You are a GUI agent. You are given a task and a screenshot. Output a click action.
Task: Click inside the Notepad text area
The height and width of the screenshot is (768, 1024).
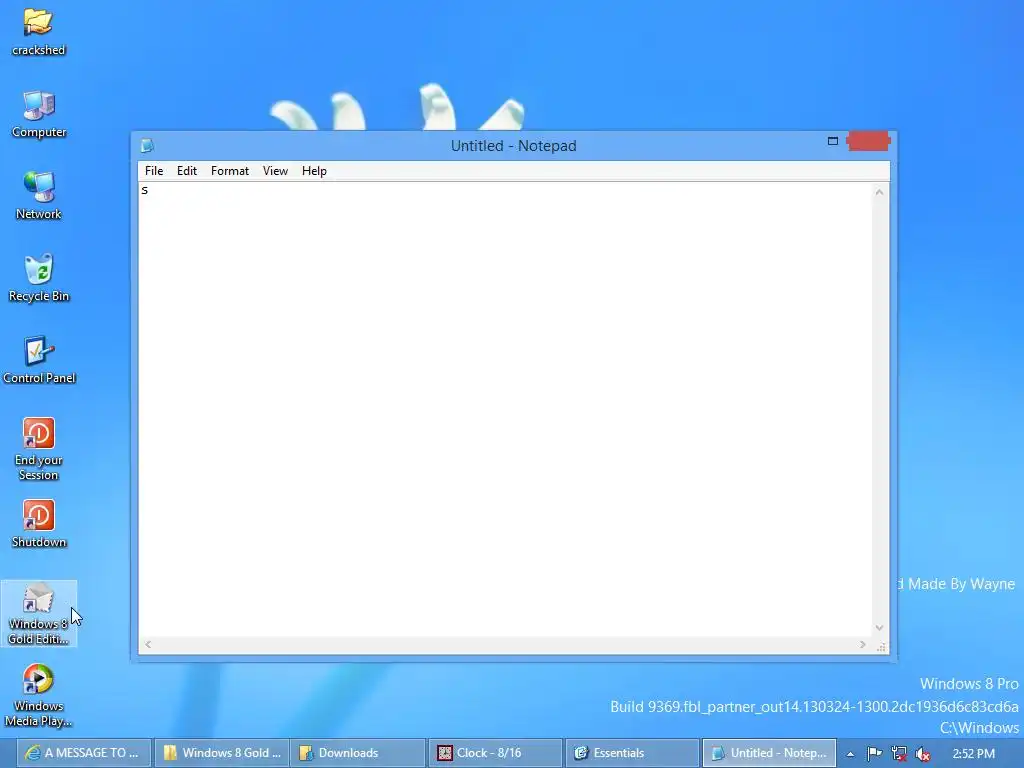pos(505,409)
